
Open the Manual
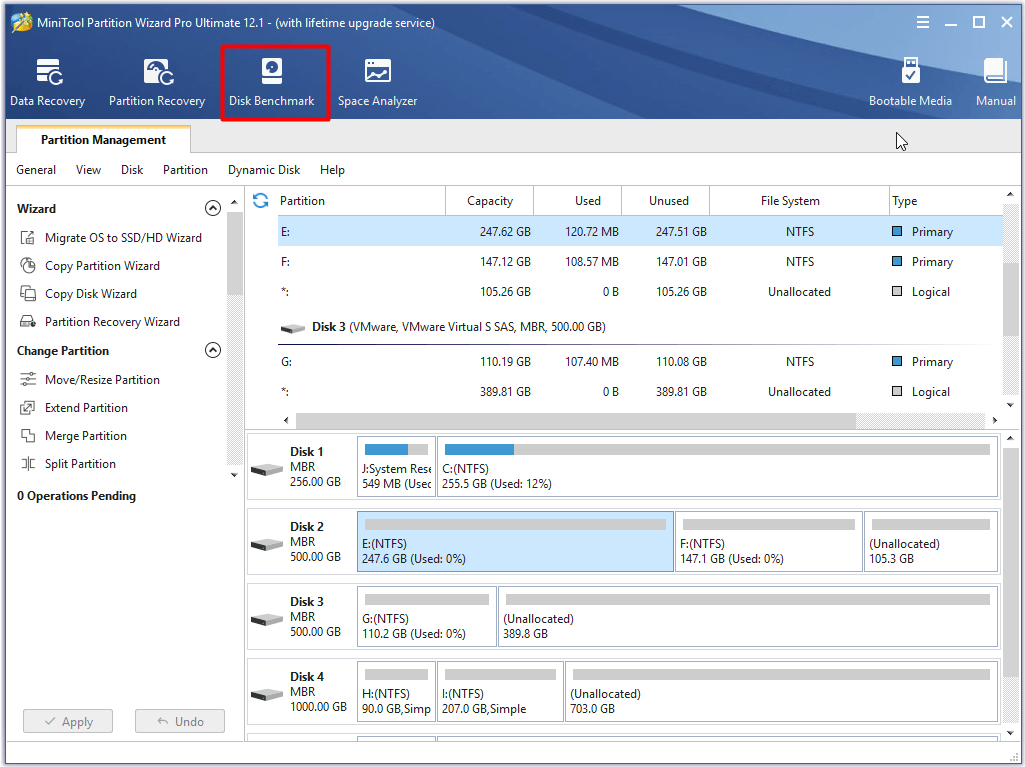click(x=996, y=82)
